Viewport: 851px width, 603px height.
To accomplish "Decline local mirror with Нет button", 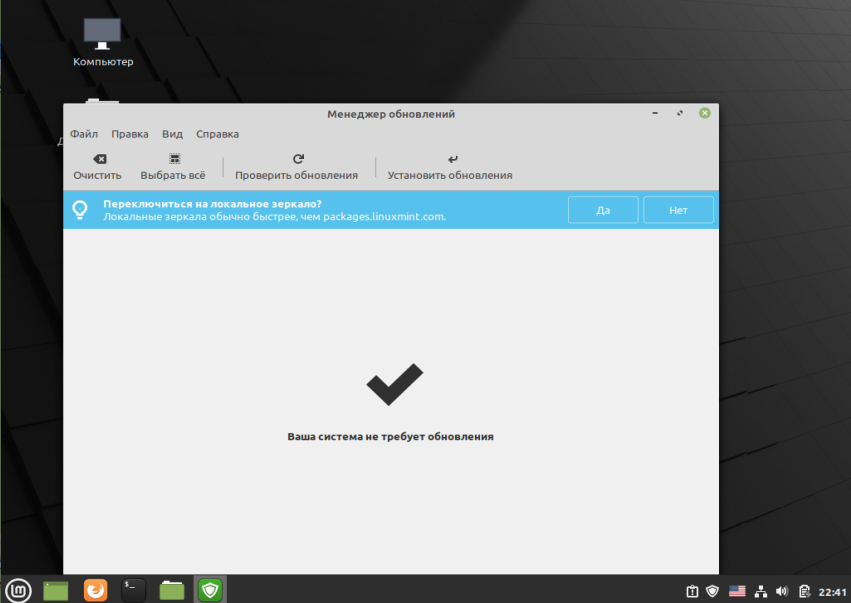I will (x=678, y=210).
